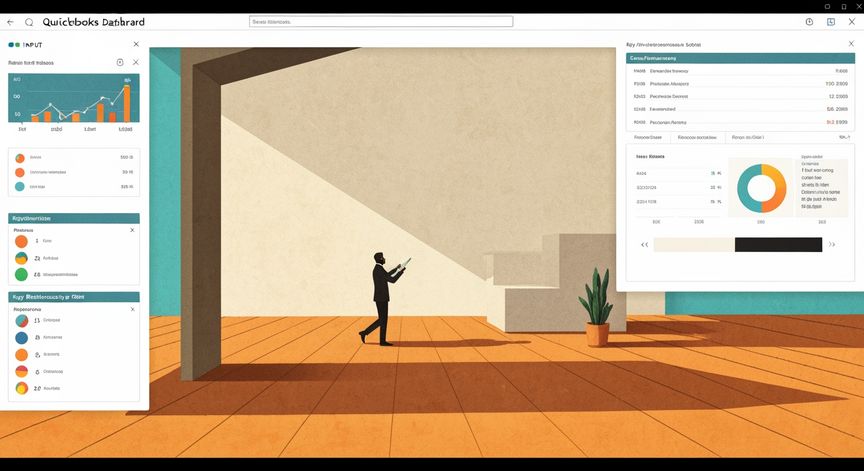This screenshot has width=864, height=471.
Task: Close the right-hand report panel
Action: tap(851, 44)
